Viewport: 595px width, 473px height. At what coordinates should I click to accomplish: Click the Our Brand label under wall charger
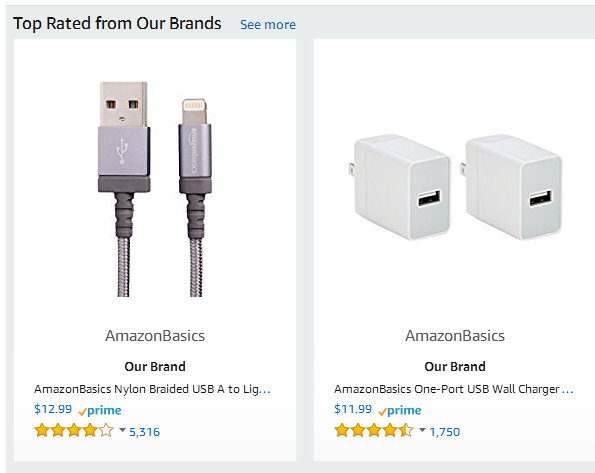pyautogui.click(x=455, y=366)
